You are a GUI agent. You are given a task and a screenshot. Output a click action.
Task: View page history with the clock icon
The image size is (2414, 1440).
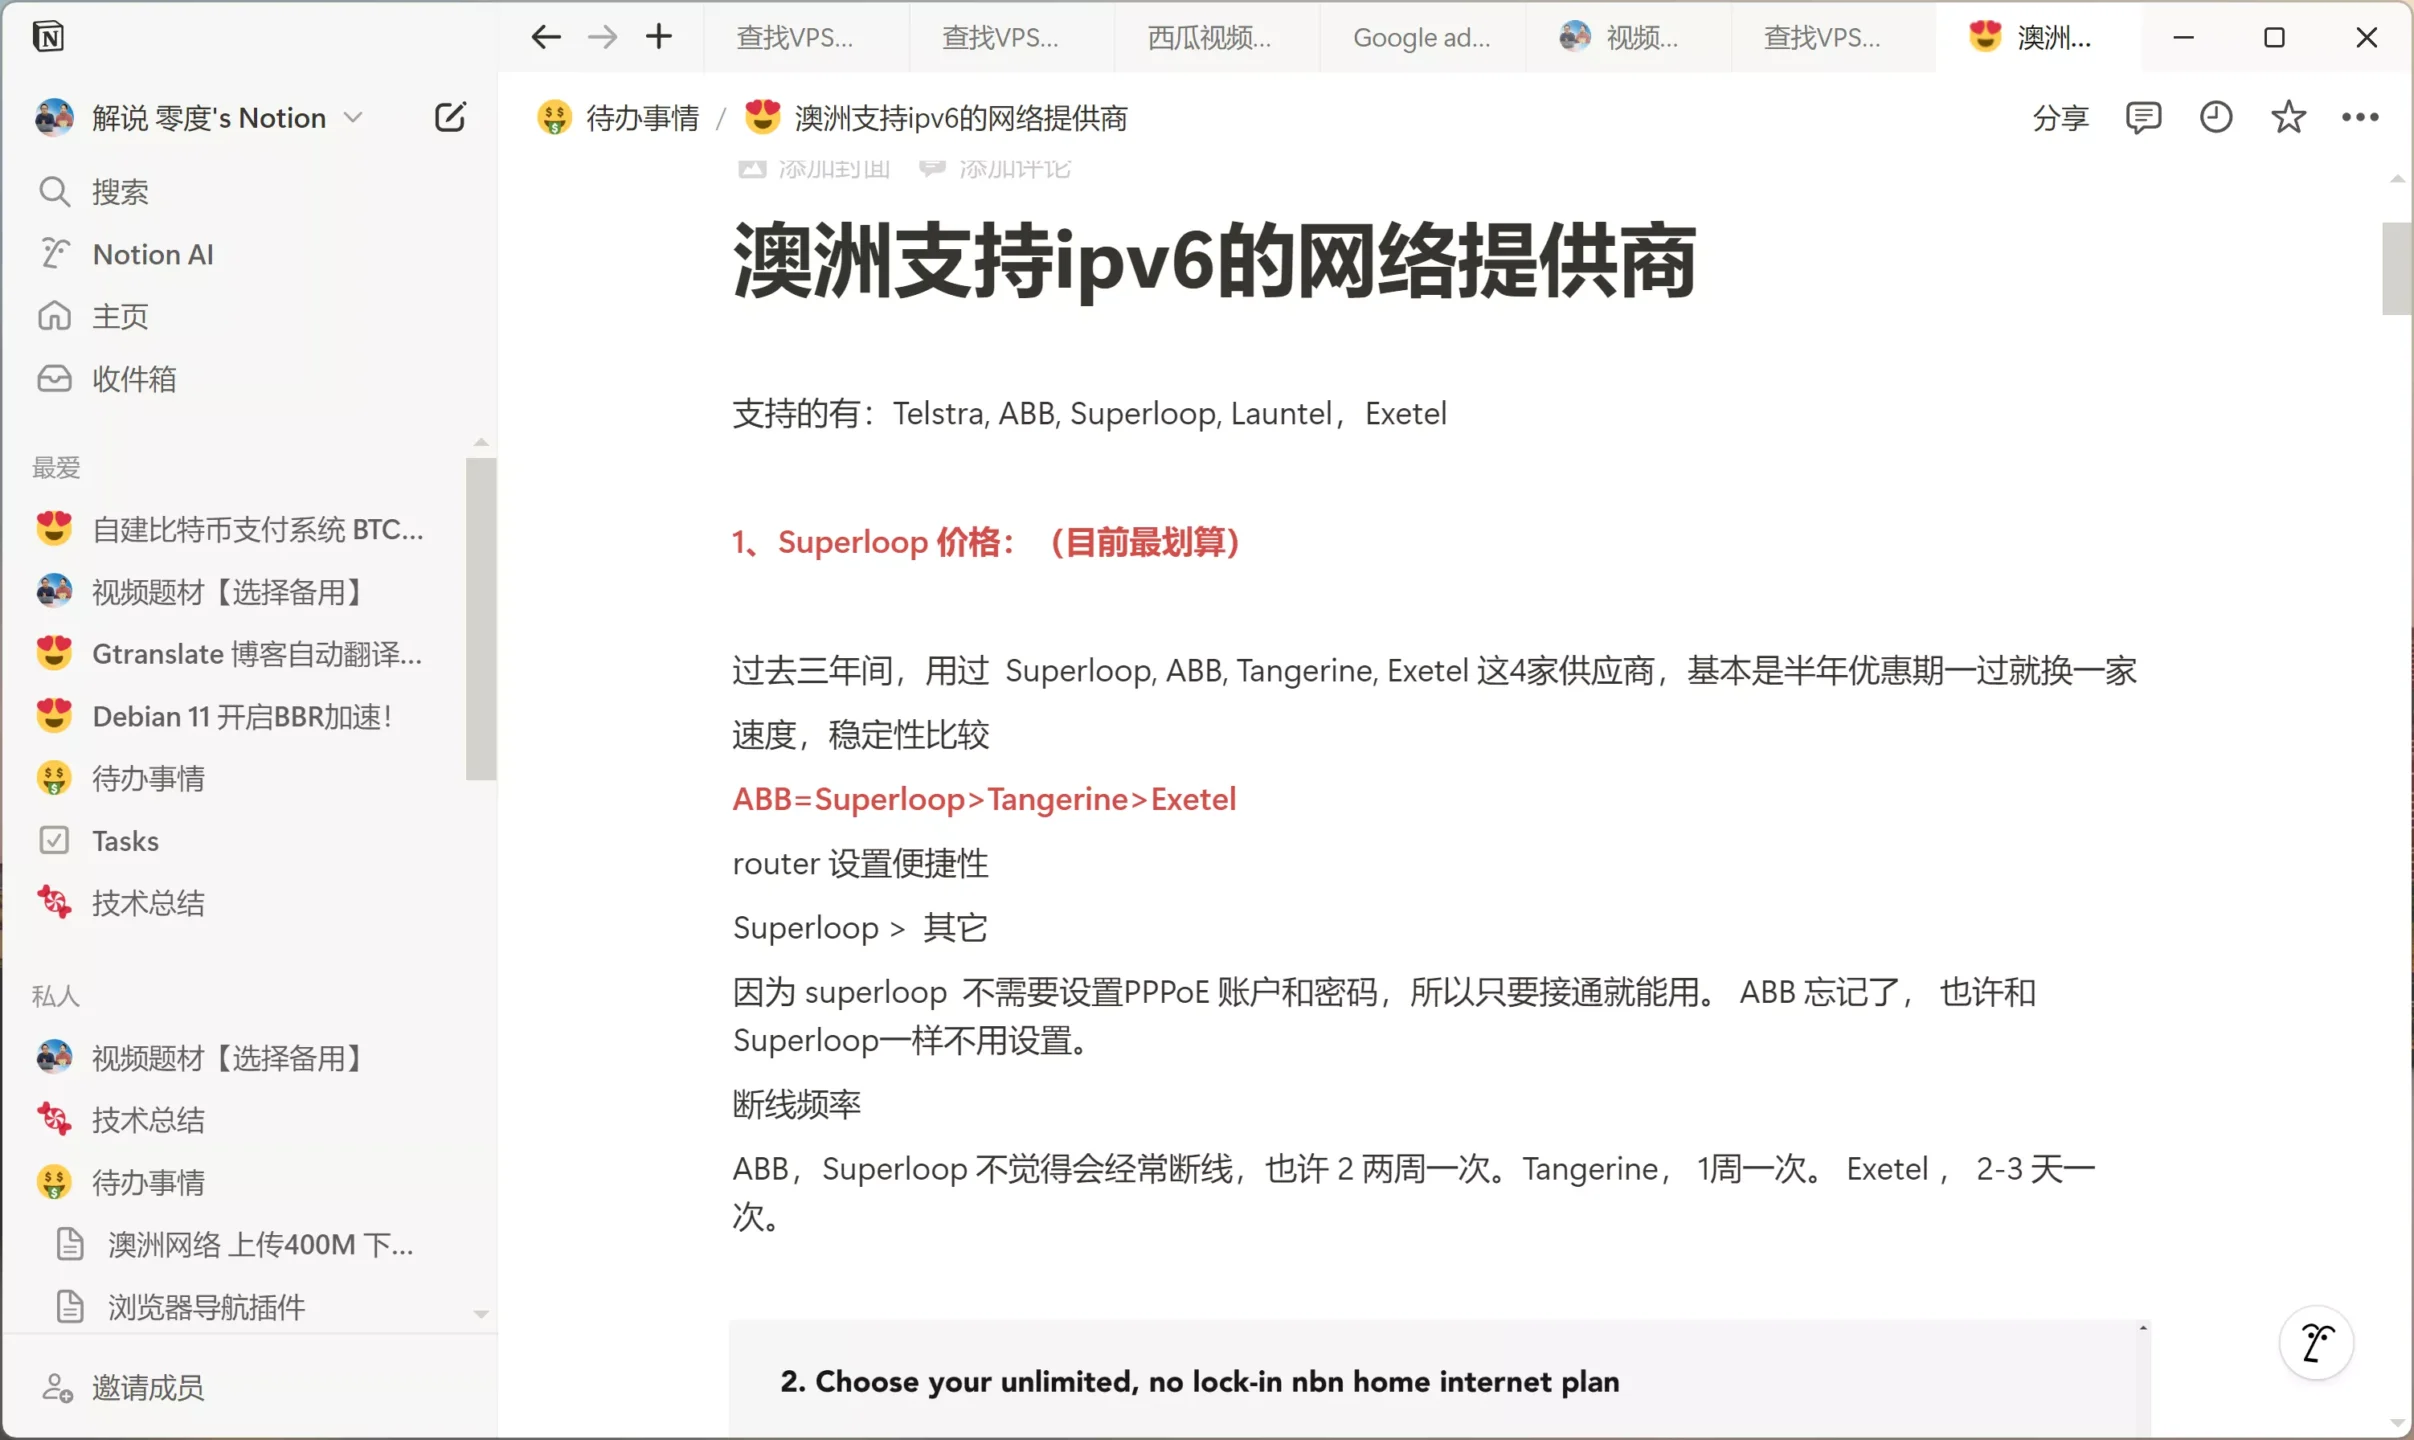click(2215, 117)
